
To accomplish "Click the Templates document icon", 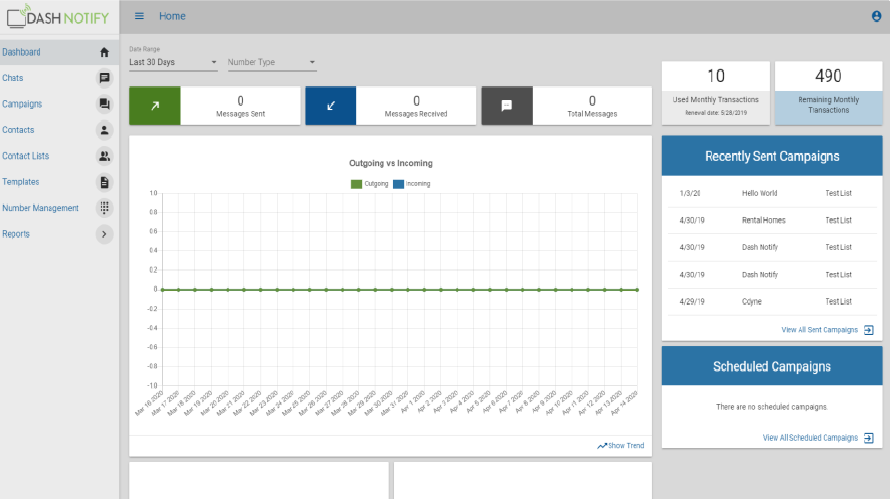I will [104, 182].
